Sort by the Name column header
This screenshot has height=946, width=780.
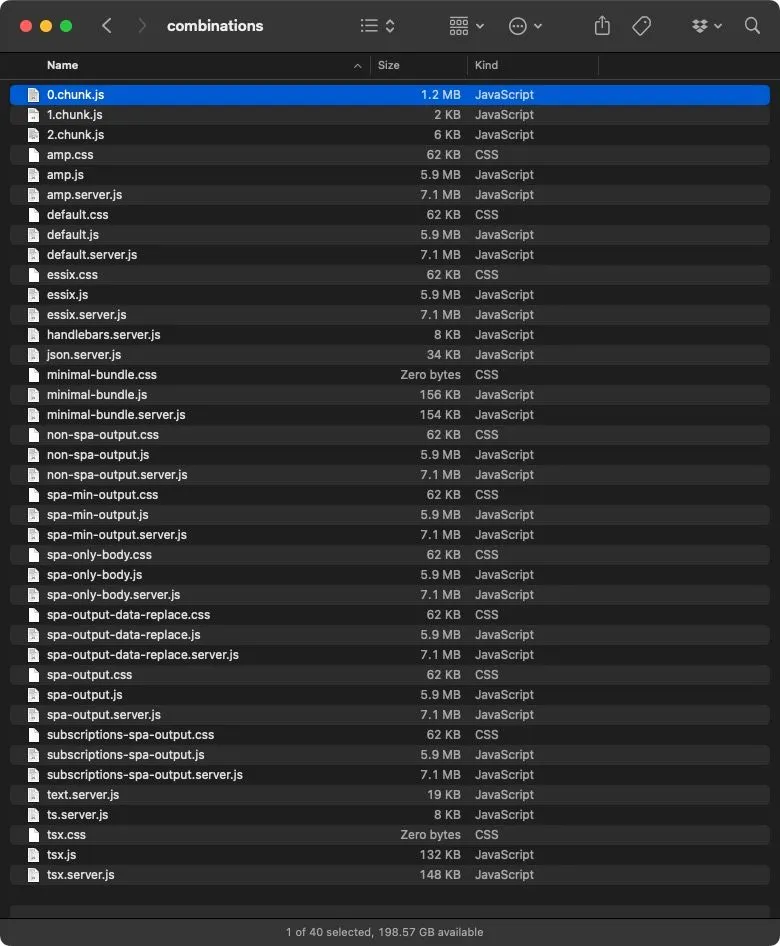pos(63,65)
